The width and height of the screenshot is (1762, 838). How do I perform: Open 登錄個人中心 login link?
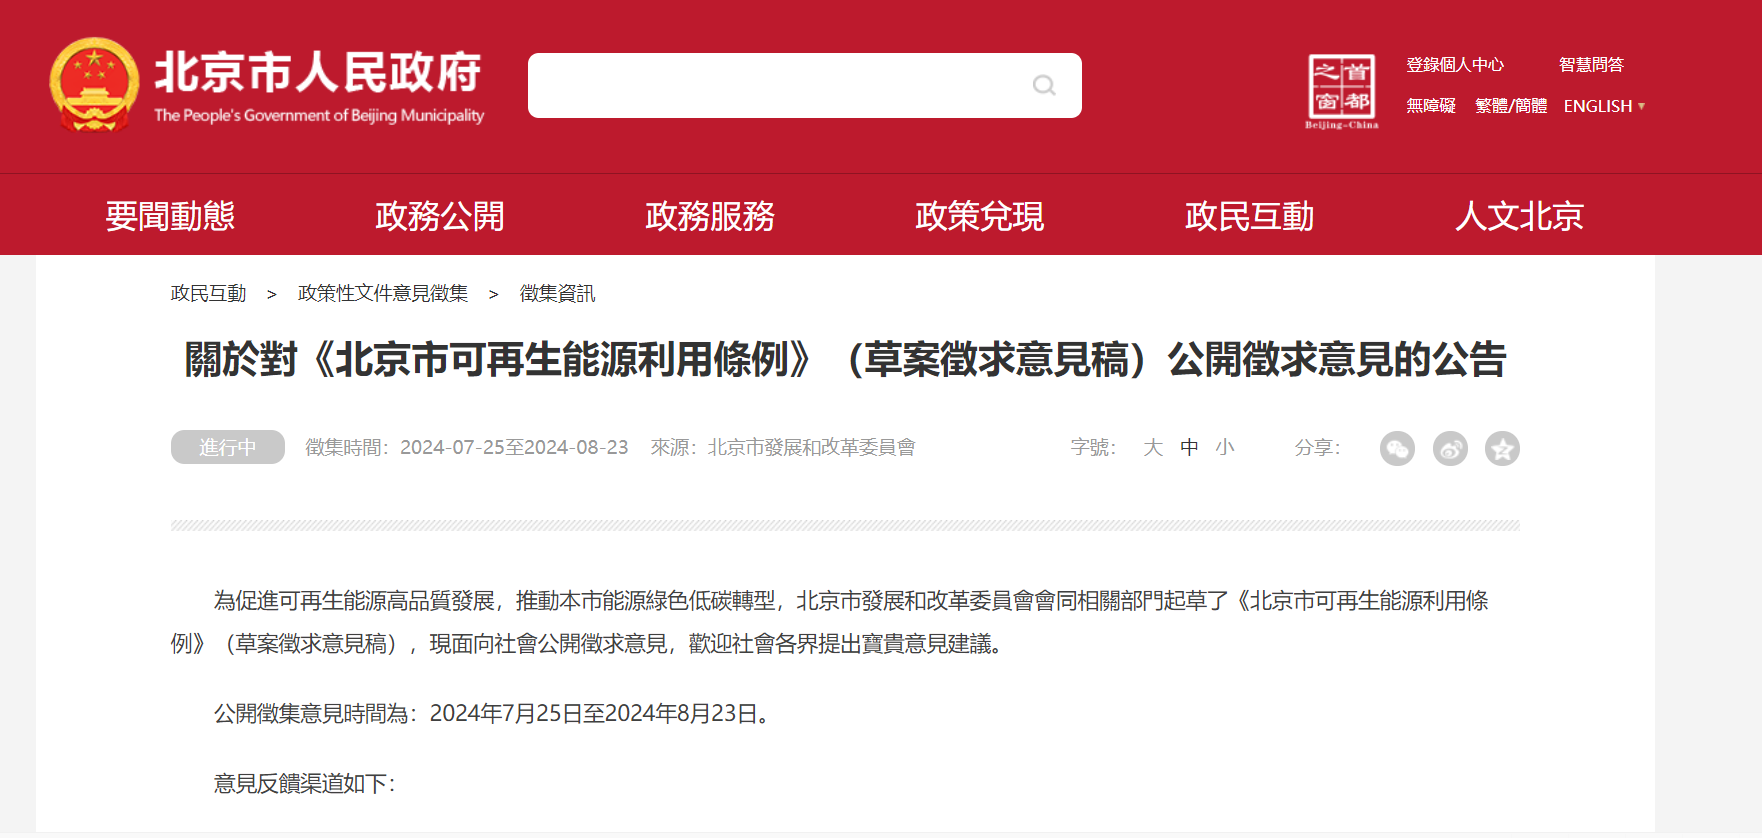point(1455,65)
